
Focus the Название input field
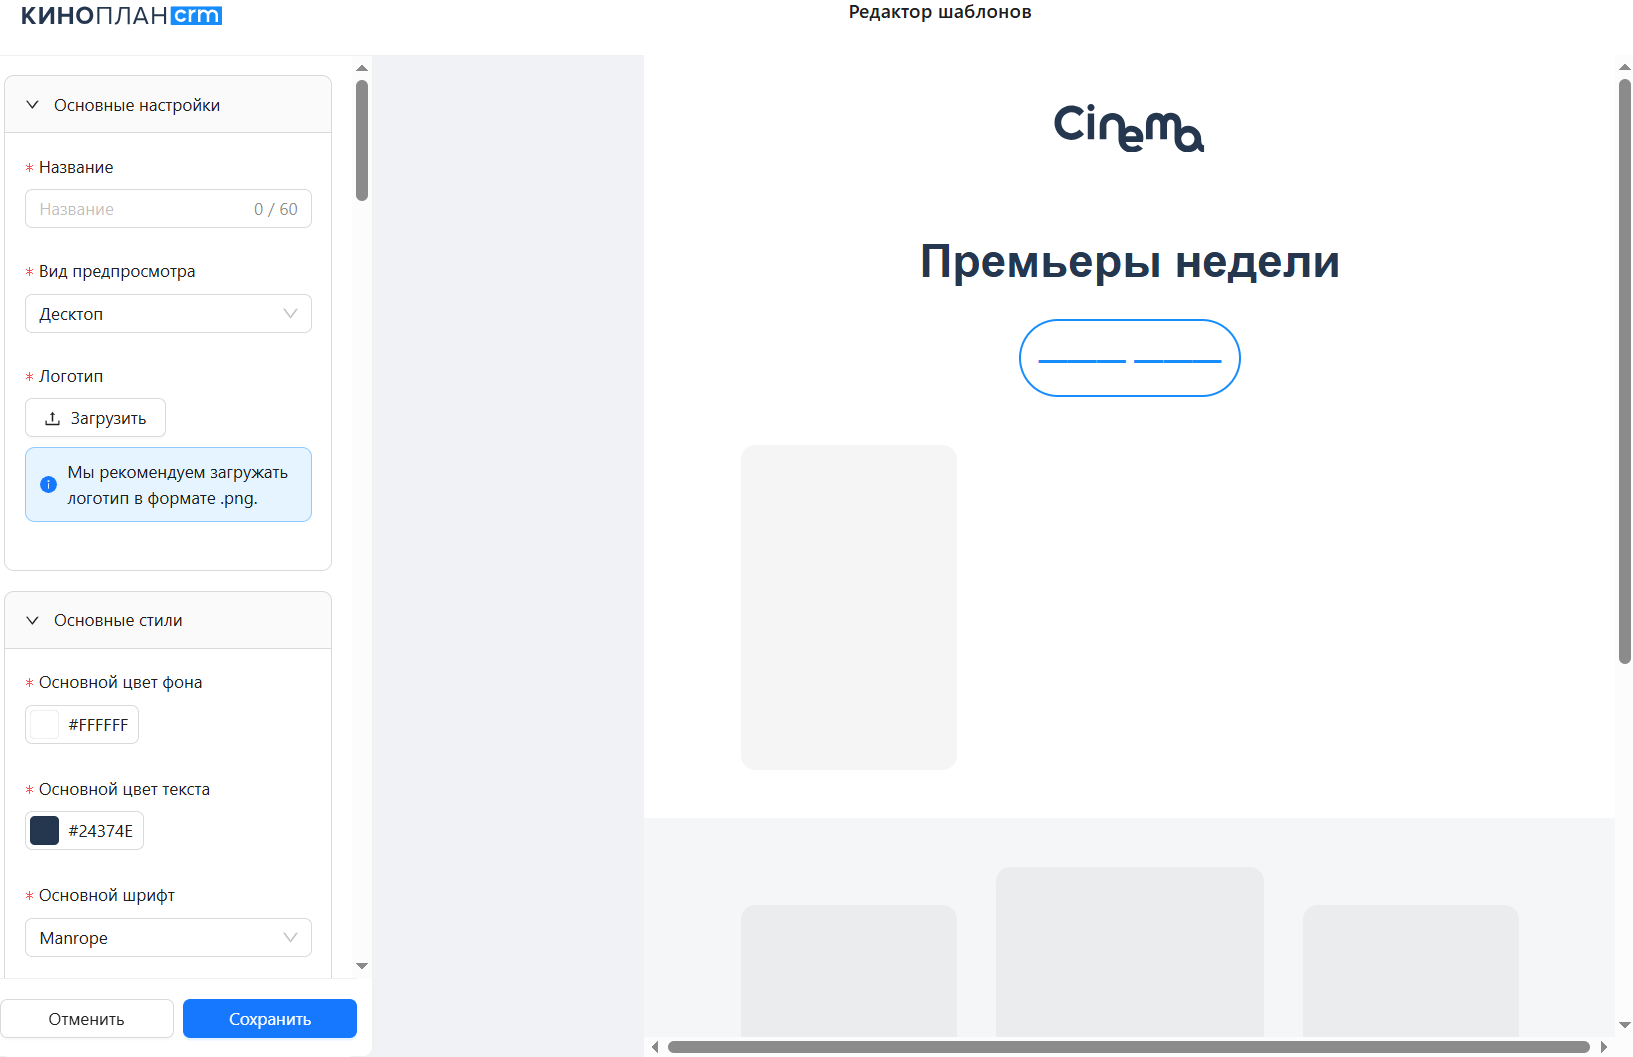point(168,209)
